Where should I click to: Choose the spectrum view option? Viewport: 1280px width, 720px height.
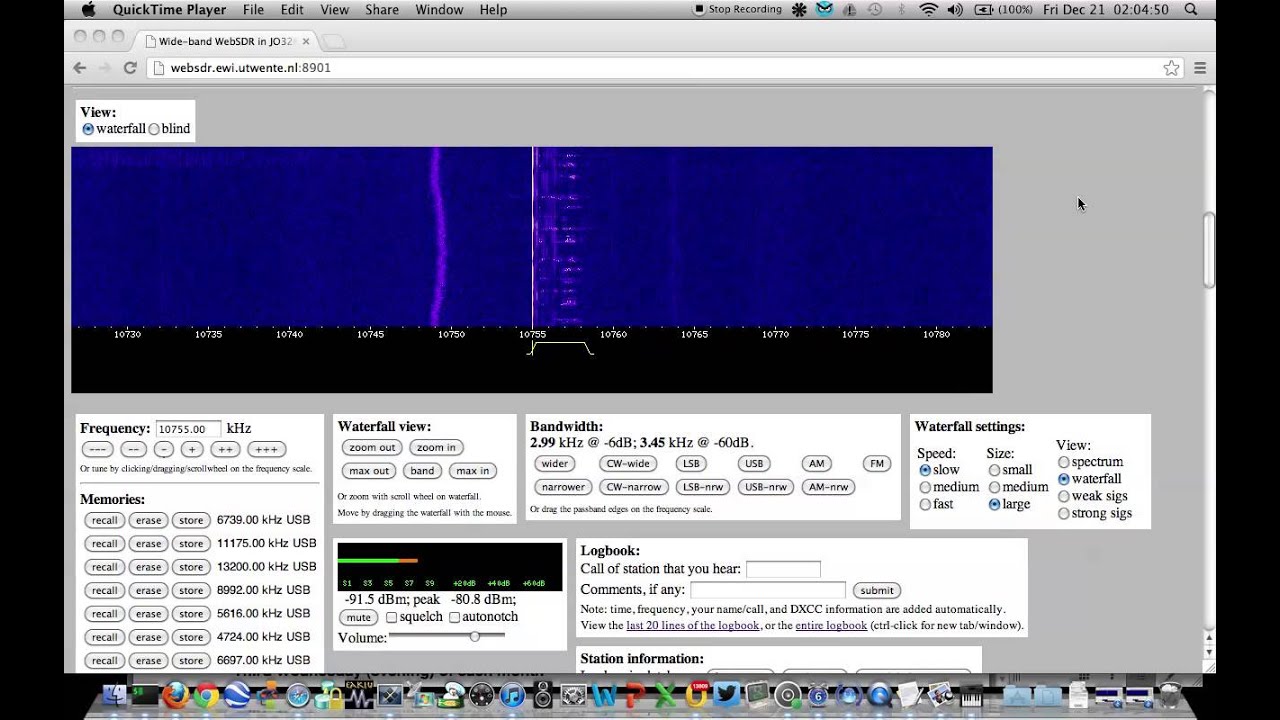[1064, 462]
